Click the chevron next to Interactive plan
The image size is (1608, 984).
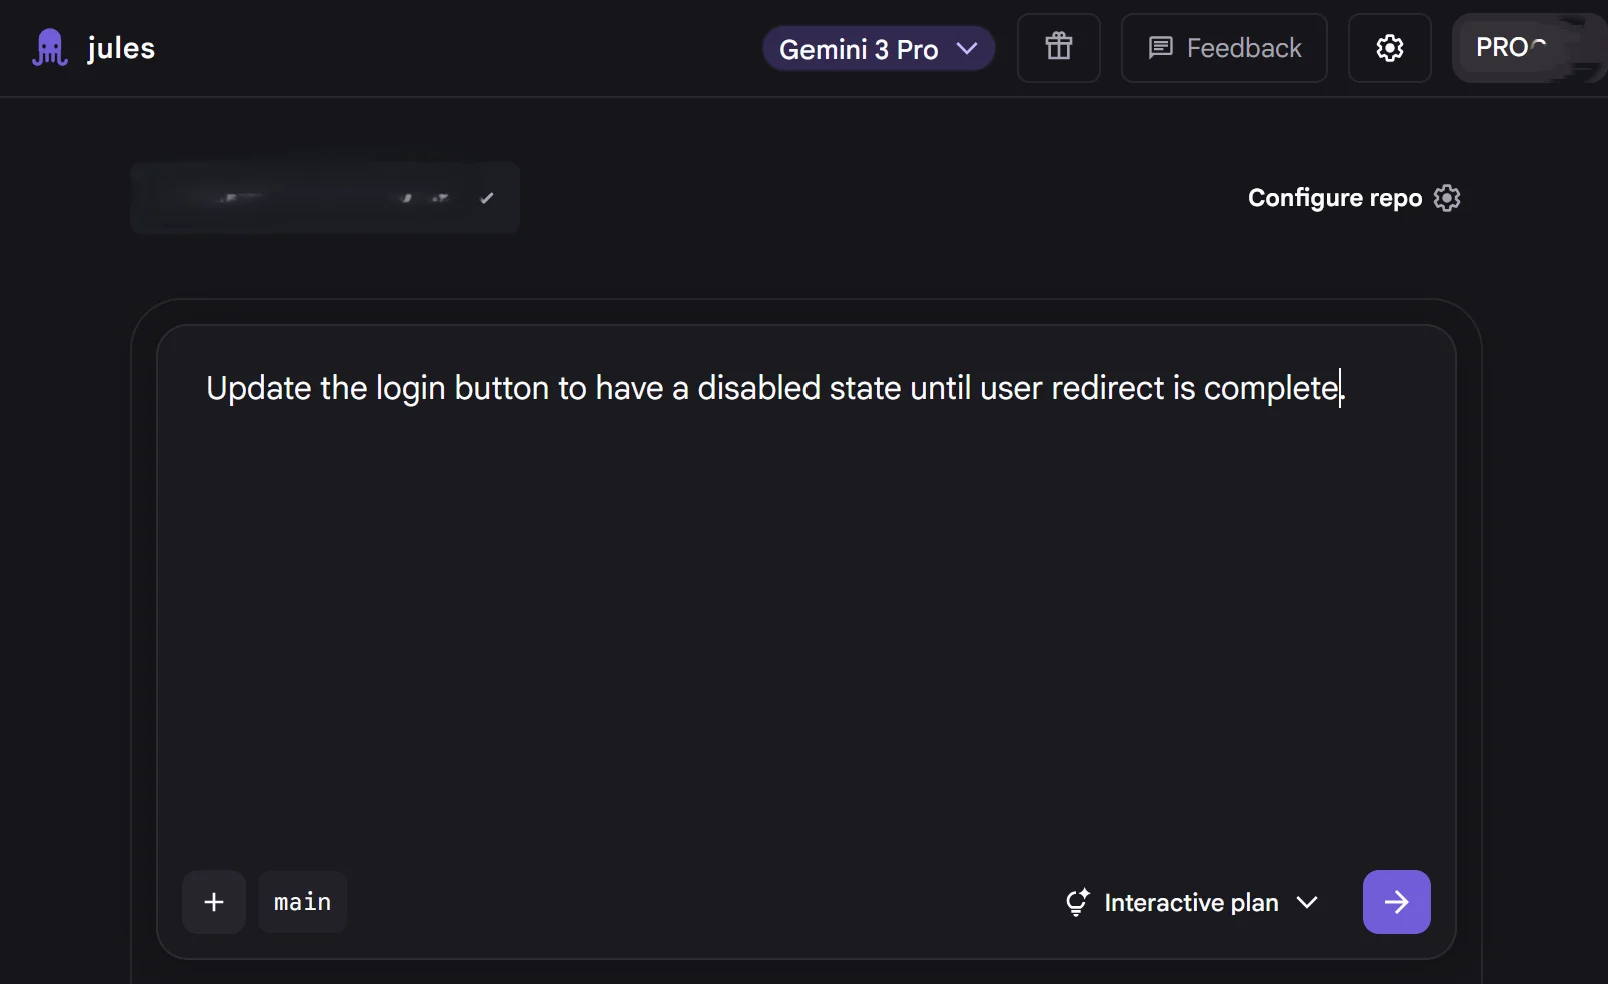(1307, 902)
